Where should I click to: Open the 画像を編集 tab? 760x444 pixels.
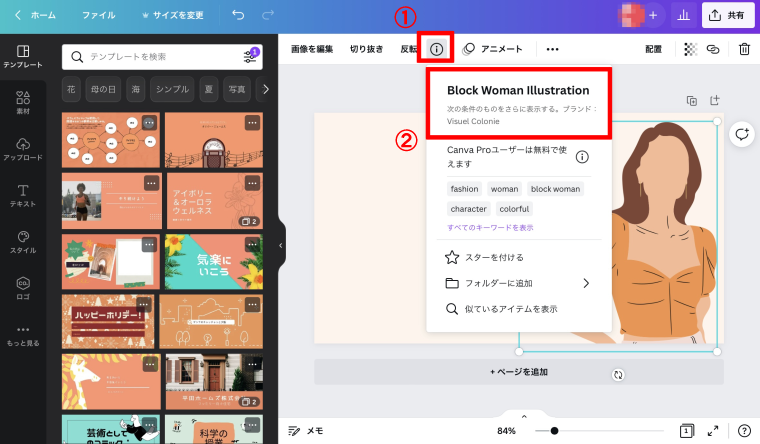pos(312,48)
